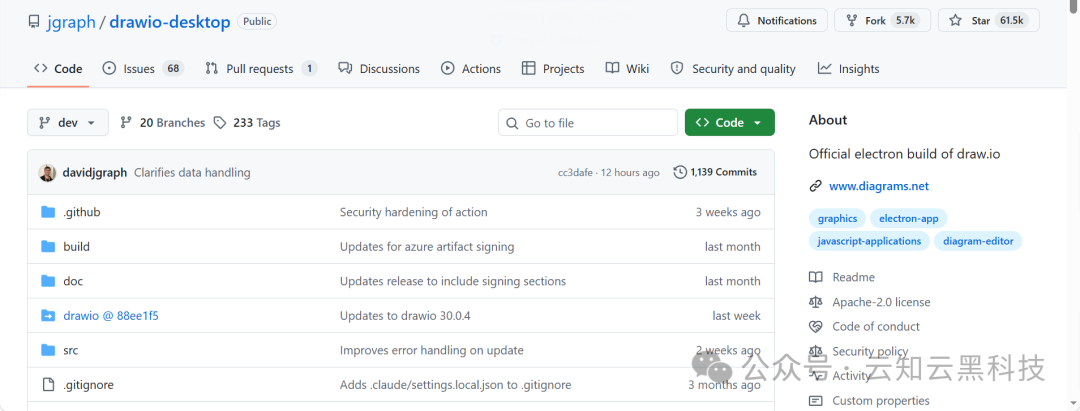Open Improves error handling on update commit
This screenshot has width=1080, height=411.
click(x=432, y=350)
